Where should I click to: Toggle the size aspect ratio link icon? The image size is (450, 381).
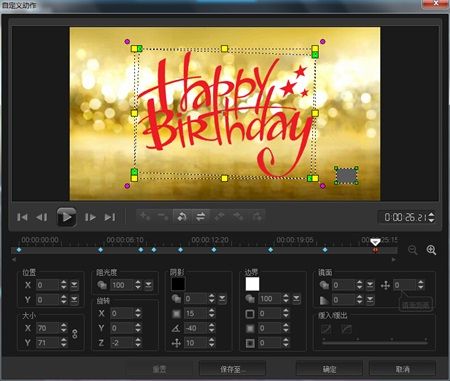point(75,334)
